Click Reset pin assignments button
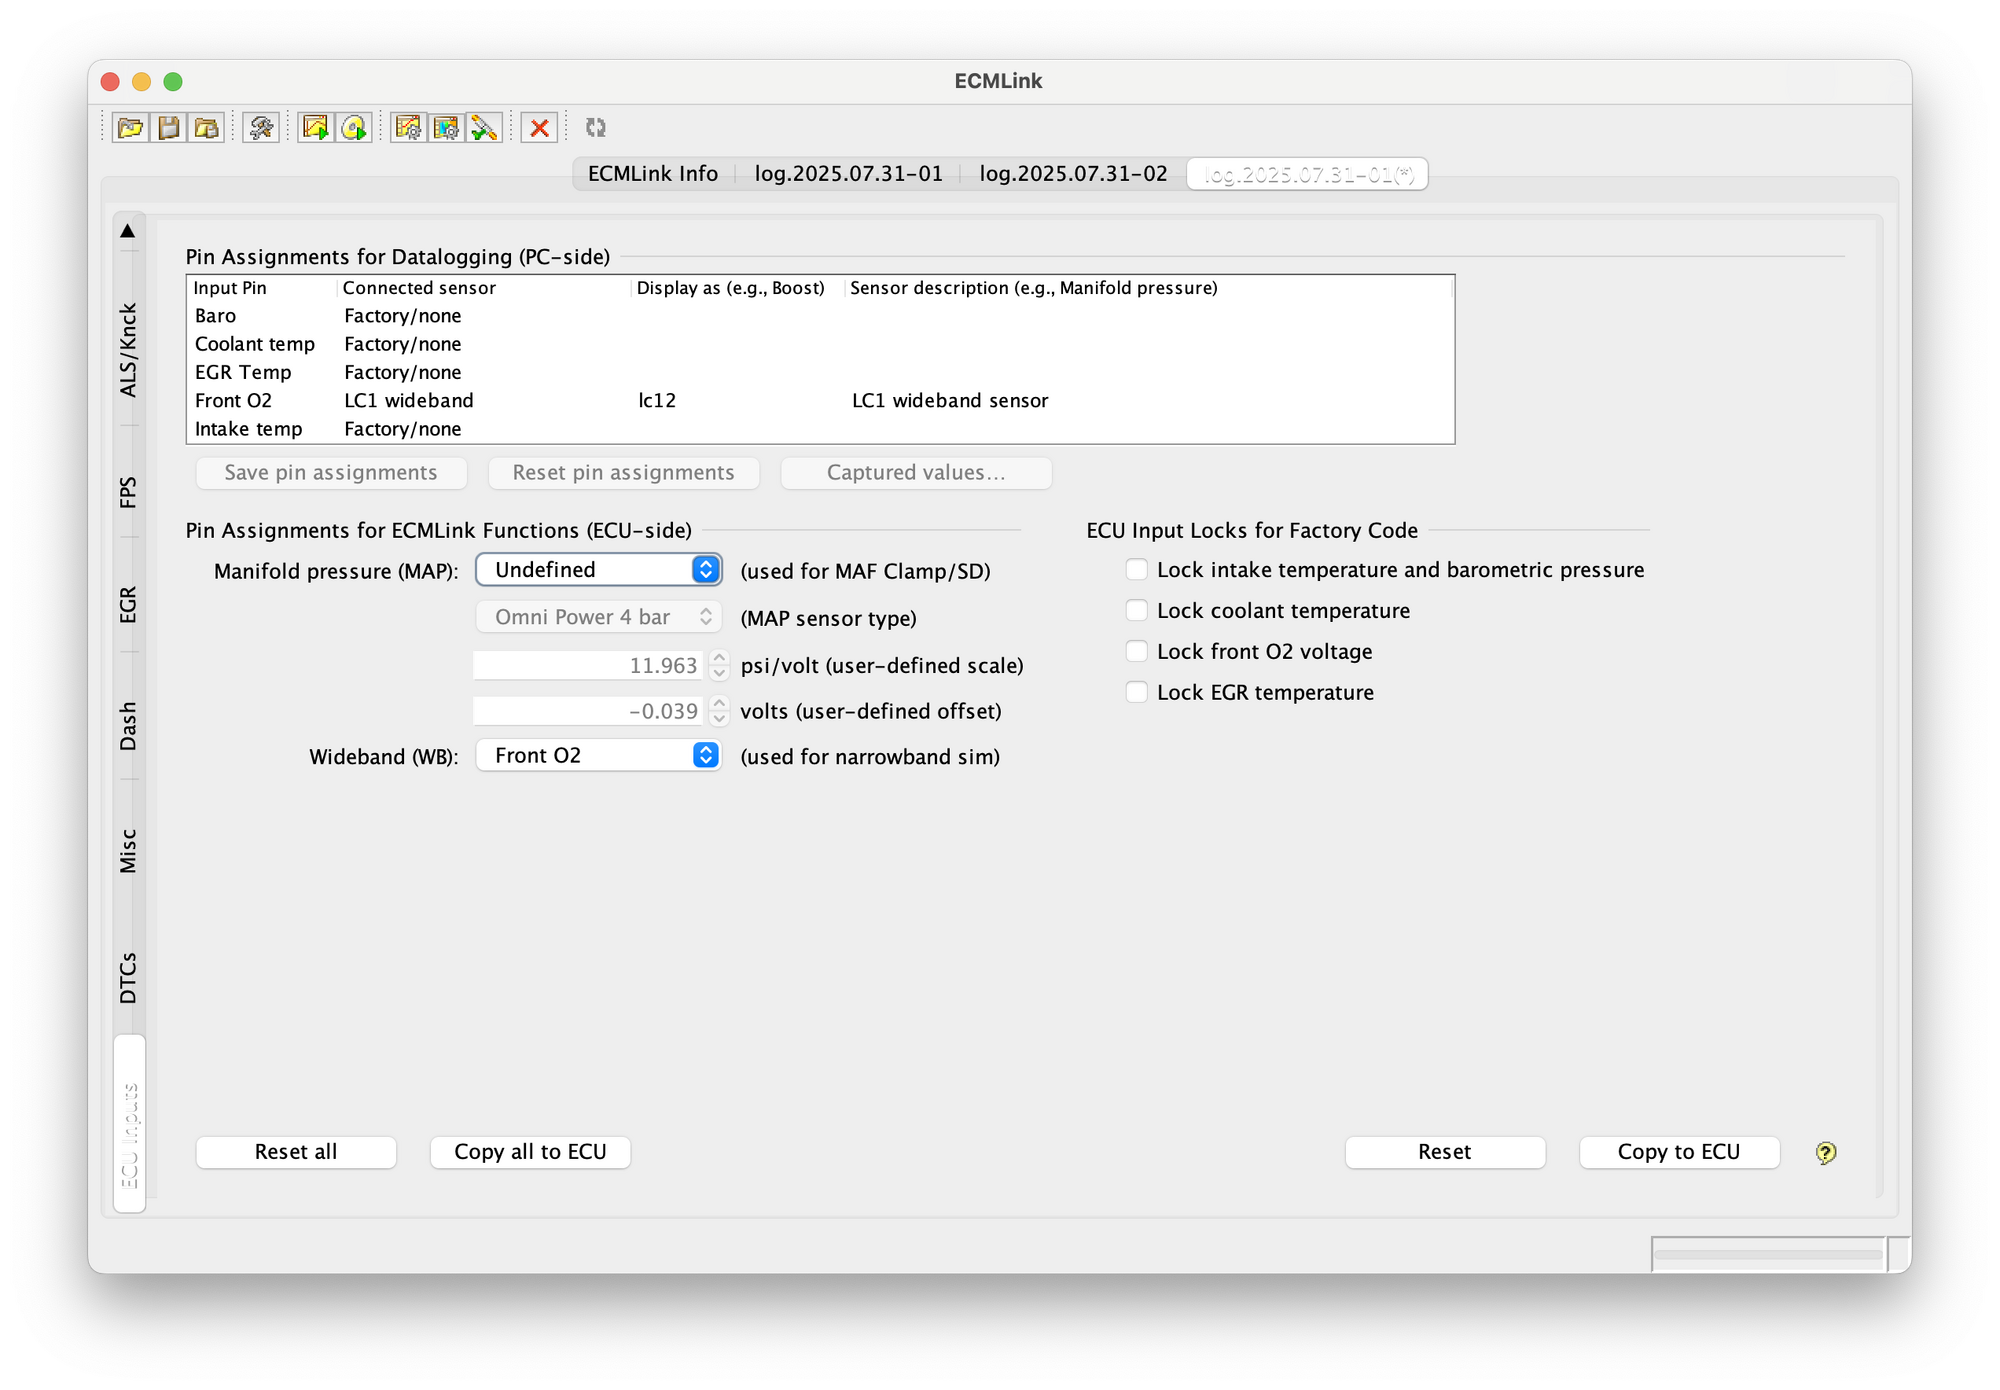The width and height of the screenshot is (2000, 1390). 623,473
